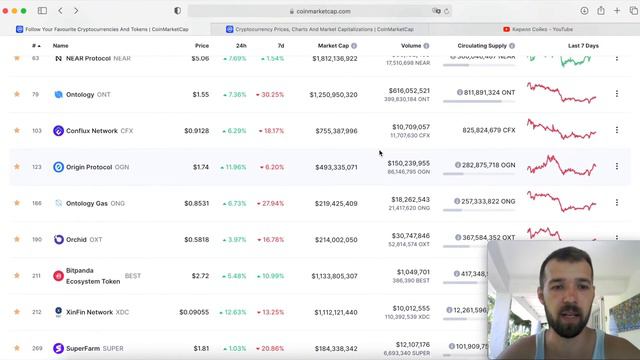Click the Orchid coin logo
640x360 pixels.
tap(58, 240)
